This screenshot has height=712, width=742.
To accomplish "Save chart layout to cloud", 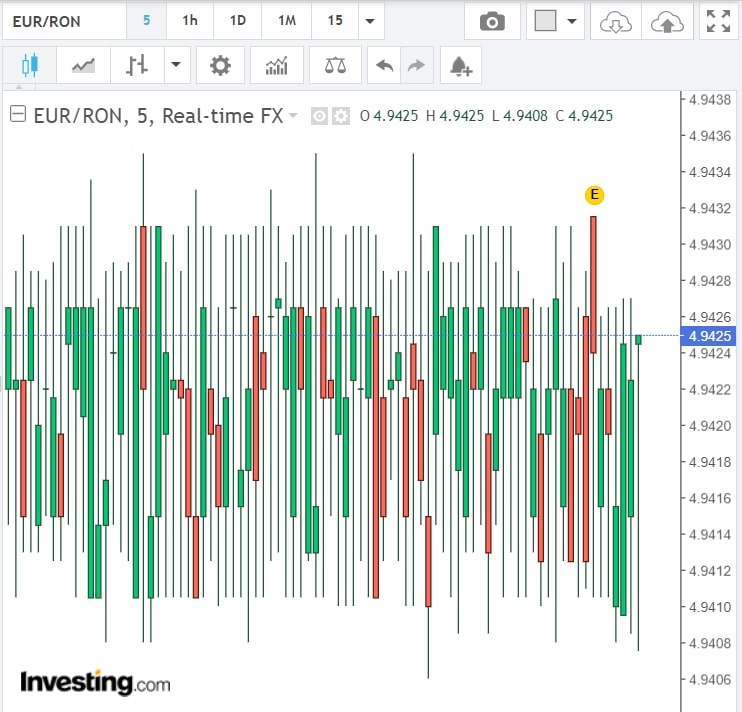I will pos(667,21).
